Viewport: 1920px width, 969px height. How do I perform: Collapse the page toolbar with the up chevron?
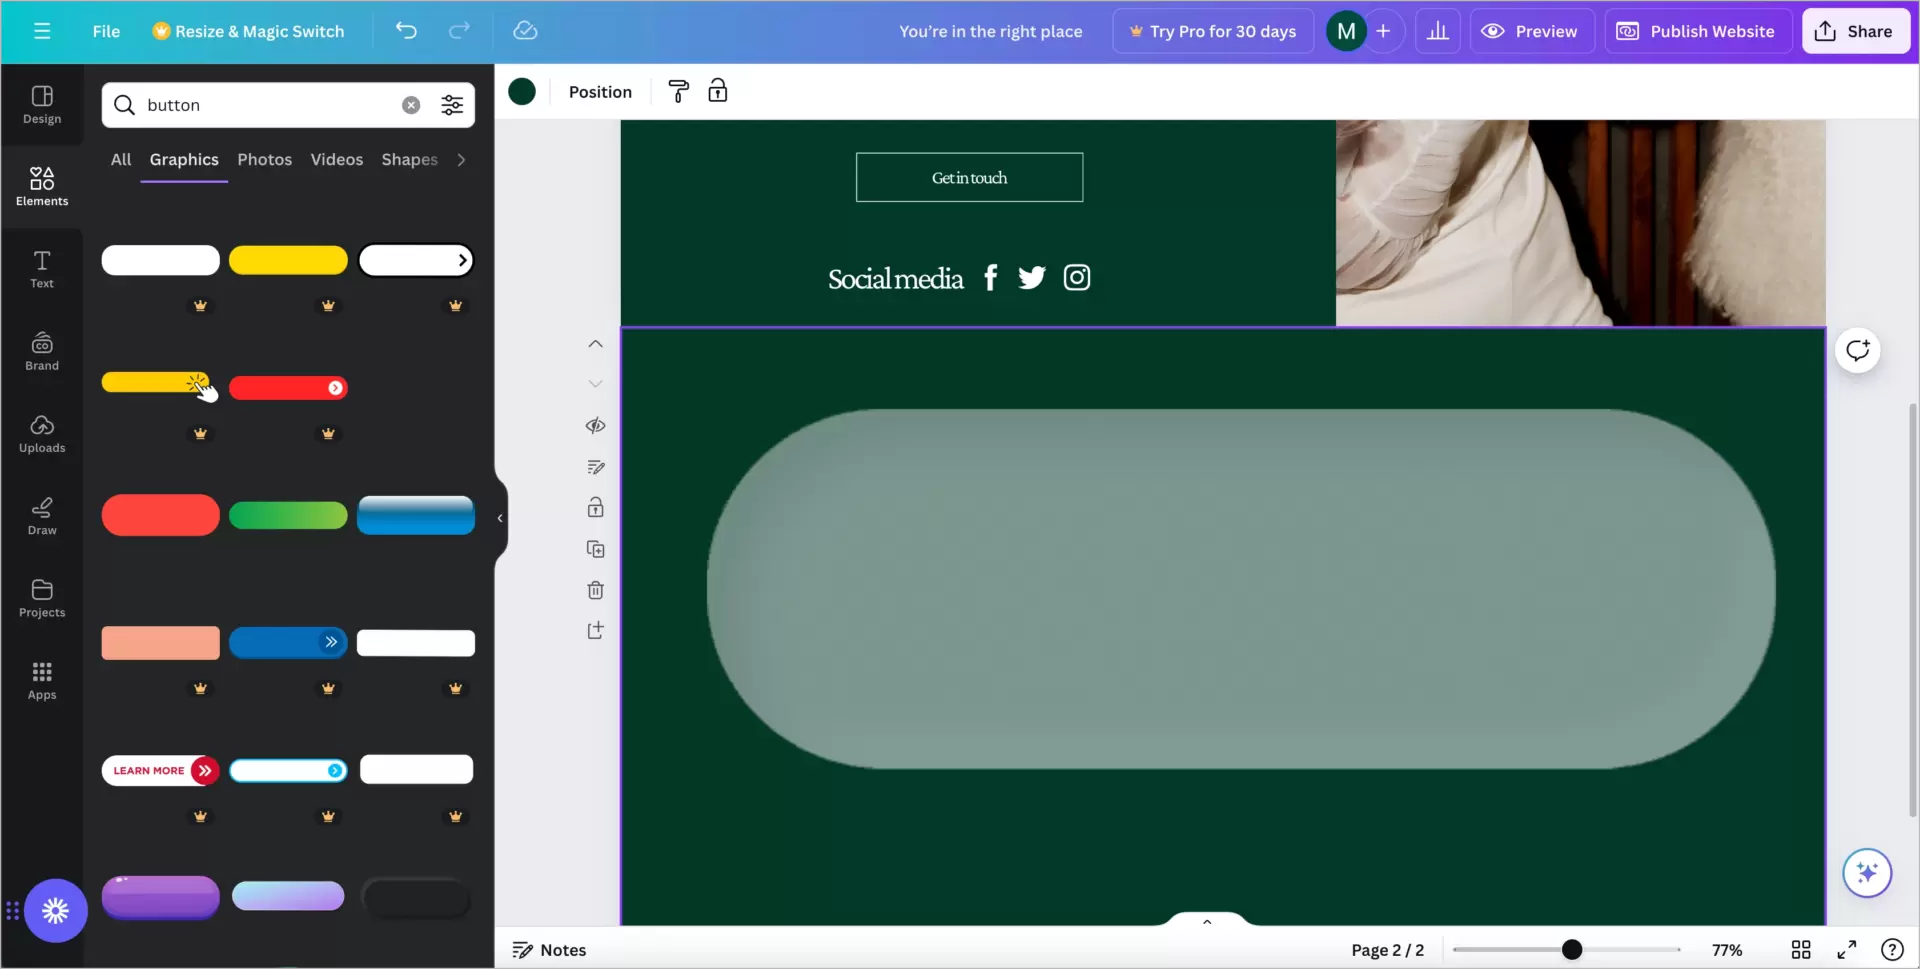tap(1206, 921)
